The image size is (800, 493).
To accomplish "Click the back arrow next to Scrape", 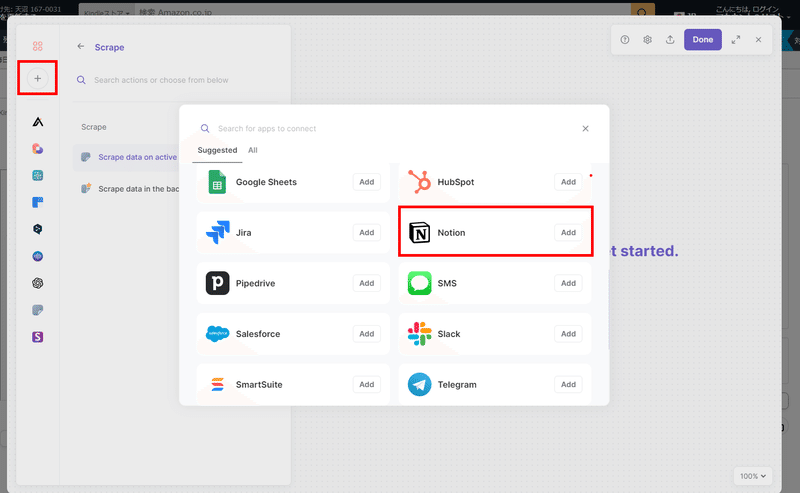I will tap(81, 46).
